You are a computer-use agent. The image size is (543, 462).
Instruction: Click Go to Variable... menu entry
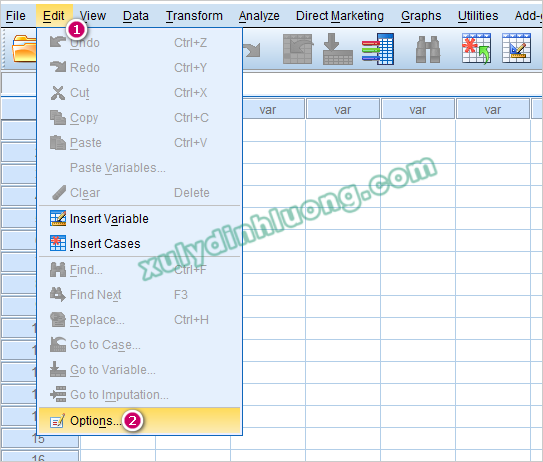point(140,369)
